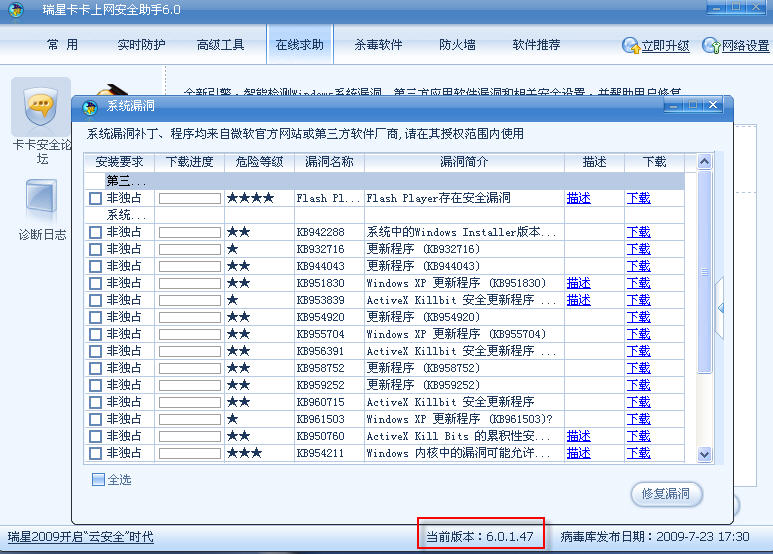Check the KB953839 row checkbox
Screen dimensions: 773x554
click(95, 300)
